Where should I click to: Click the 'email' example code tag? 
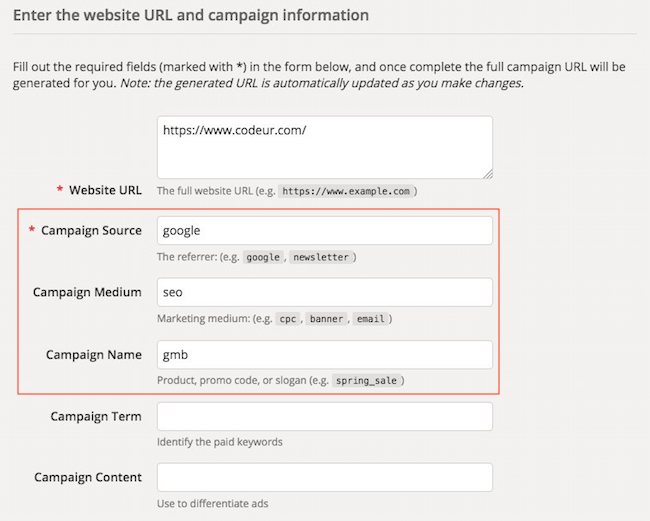(371, 319)
